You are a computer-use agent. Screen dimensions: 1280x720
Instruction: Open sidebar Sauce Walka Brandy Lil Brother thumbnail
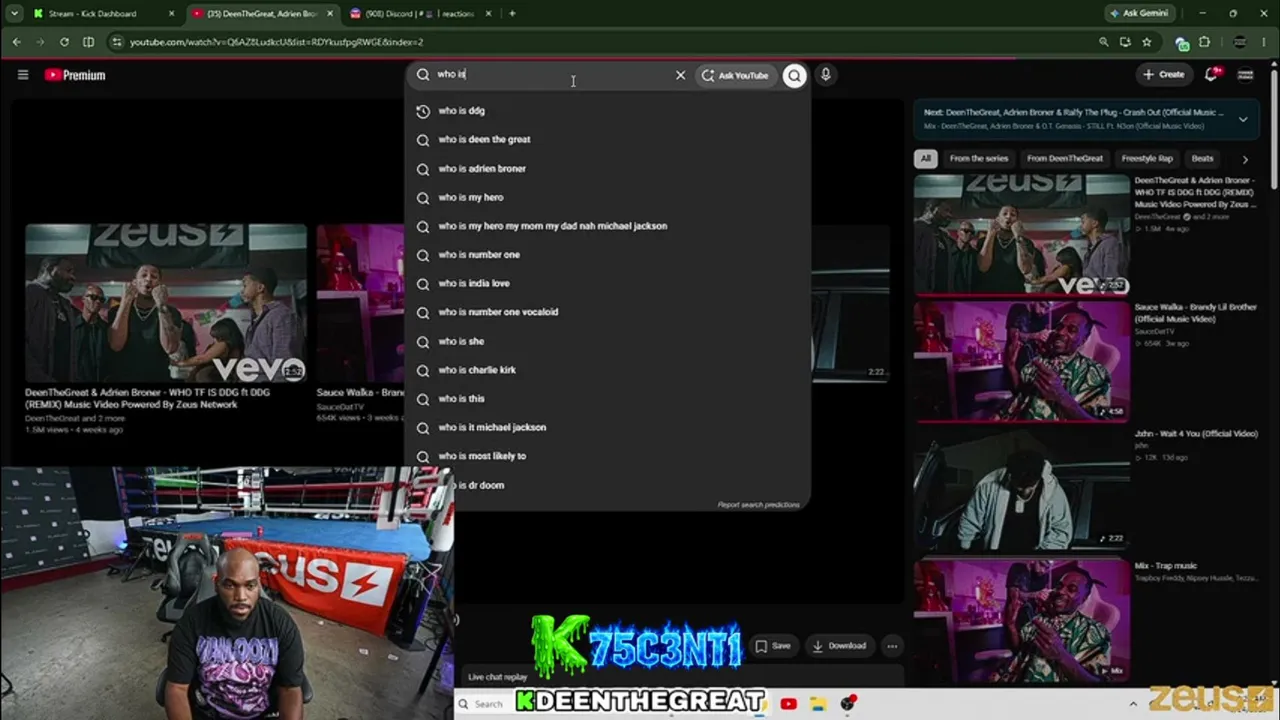tap(1022, 361)
